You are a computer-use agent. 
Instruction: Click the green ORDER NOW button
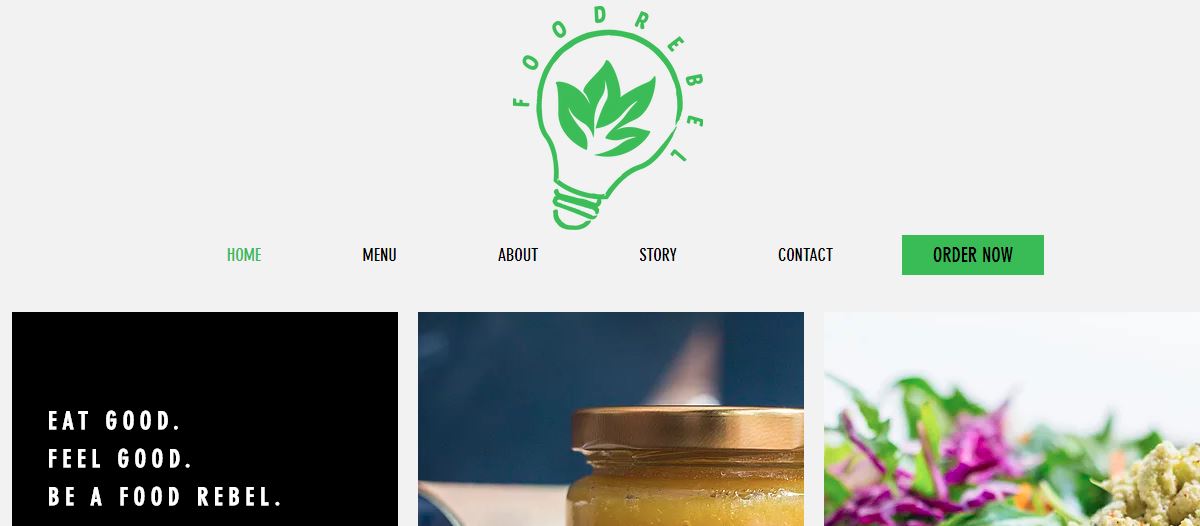click(x=973, y=255)
